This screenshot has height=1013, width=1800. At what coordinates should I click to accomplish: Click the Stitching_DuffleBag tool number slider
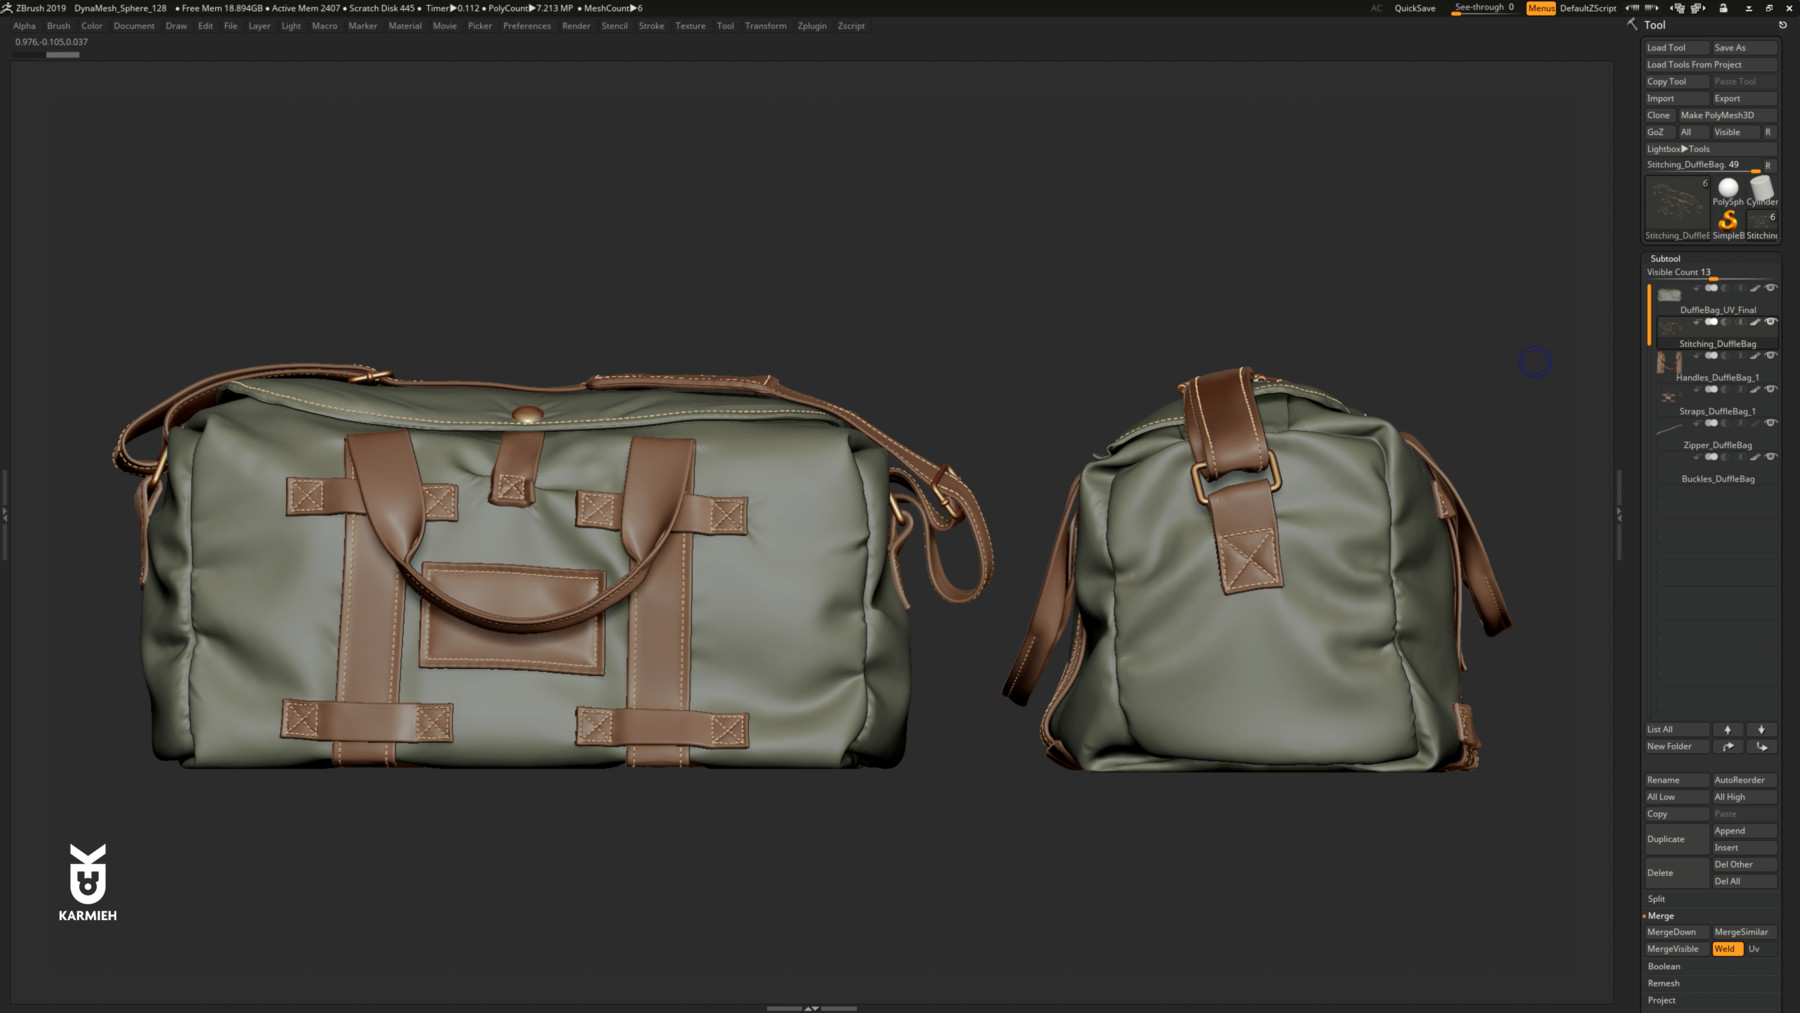tap(1702, 165)
